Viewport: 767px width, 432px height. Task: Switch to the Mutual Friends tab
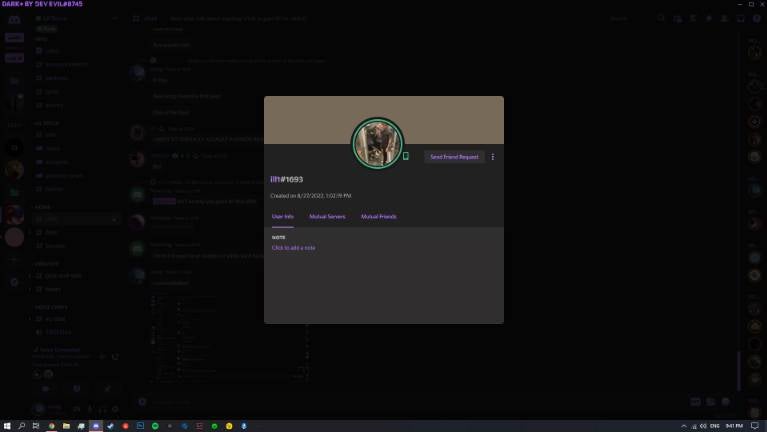[x=379, y=216]
